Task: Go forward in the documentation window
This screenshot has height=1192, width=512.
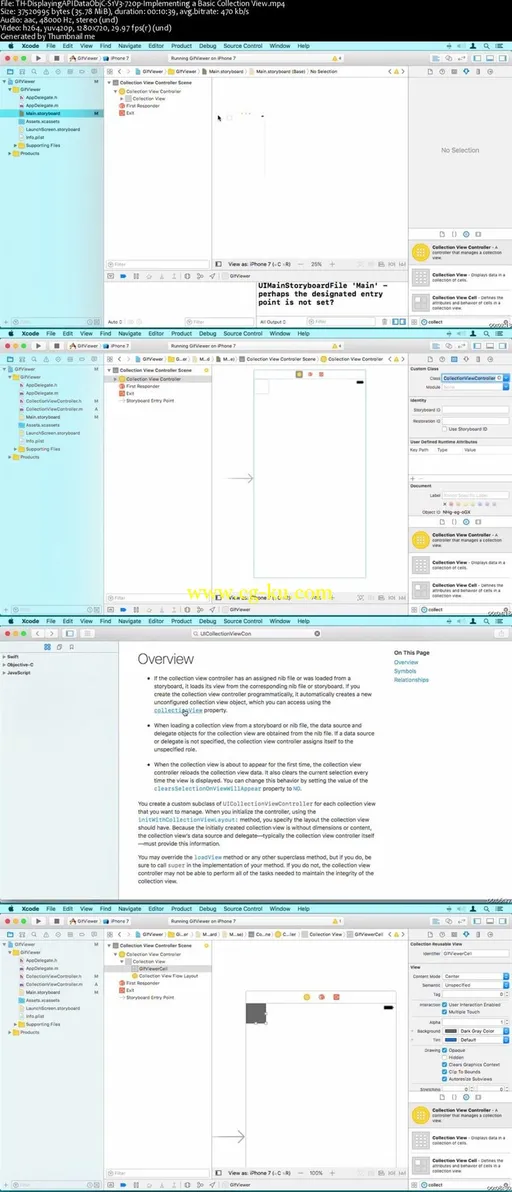Action: pyautogui.click(x=51, y=632)
